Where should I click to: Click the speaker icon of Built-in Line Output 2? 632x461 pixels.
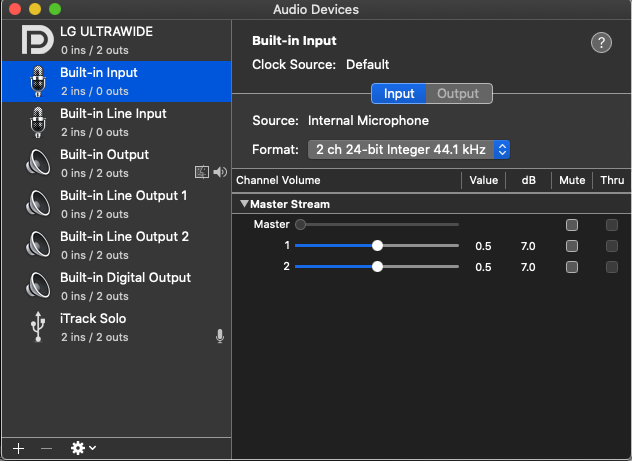[x=38, y=245]
